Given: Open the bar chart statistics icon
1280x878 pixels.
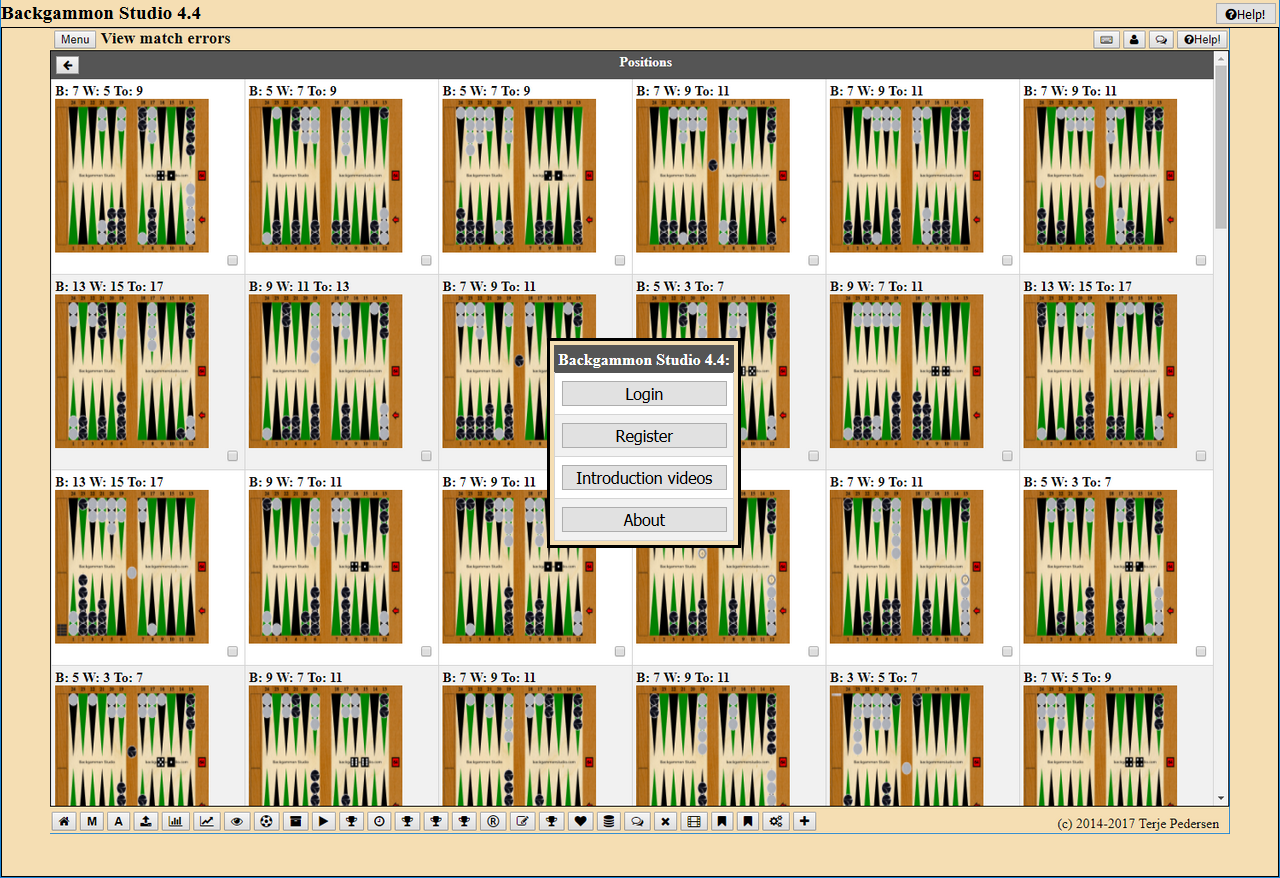Looking at the screenshot, I should coord(176,821).
